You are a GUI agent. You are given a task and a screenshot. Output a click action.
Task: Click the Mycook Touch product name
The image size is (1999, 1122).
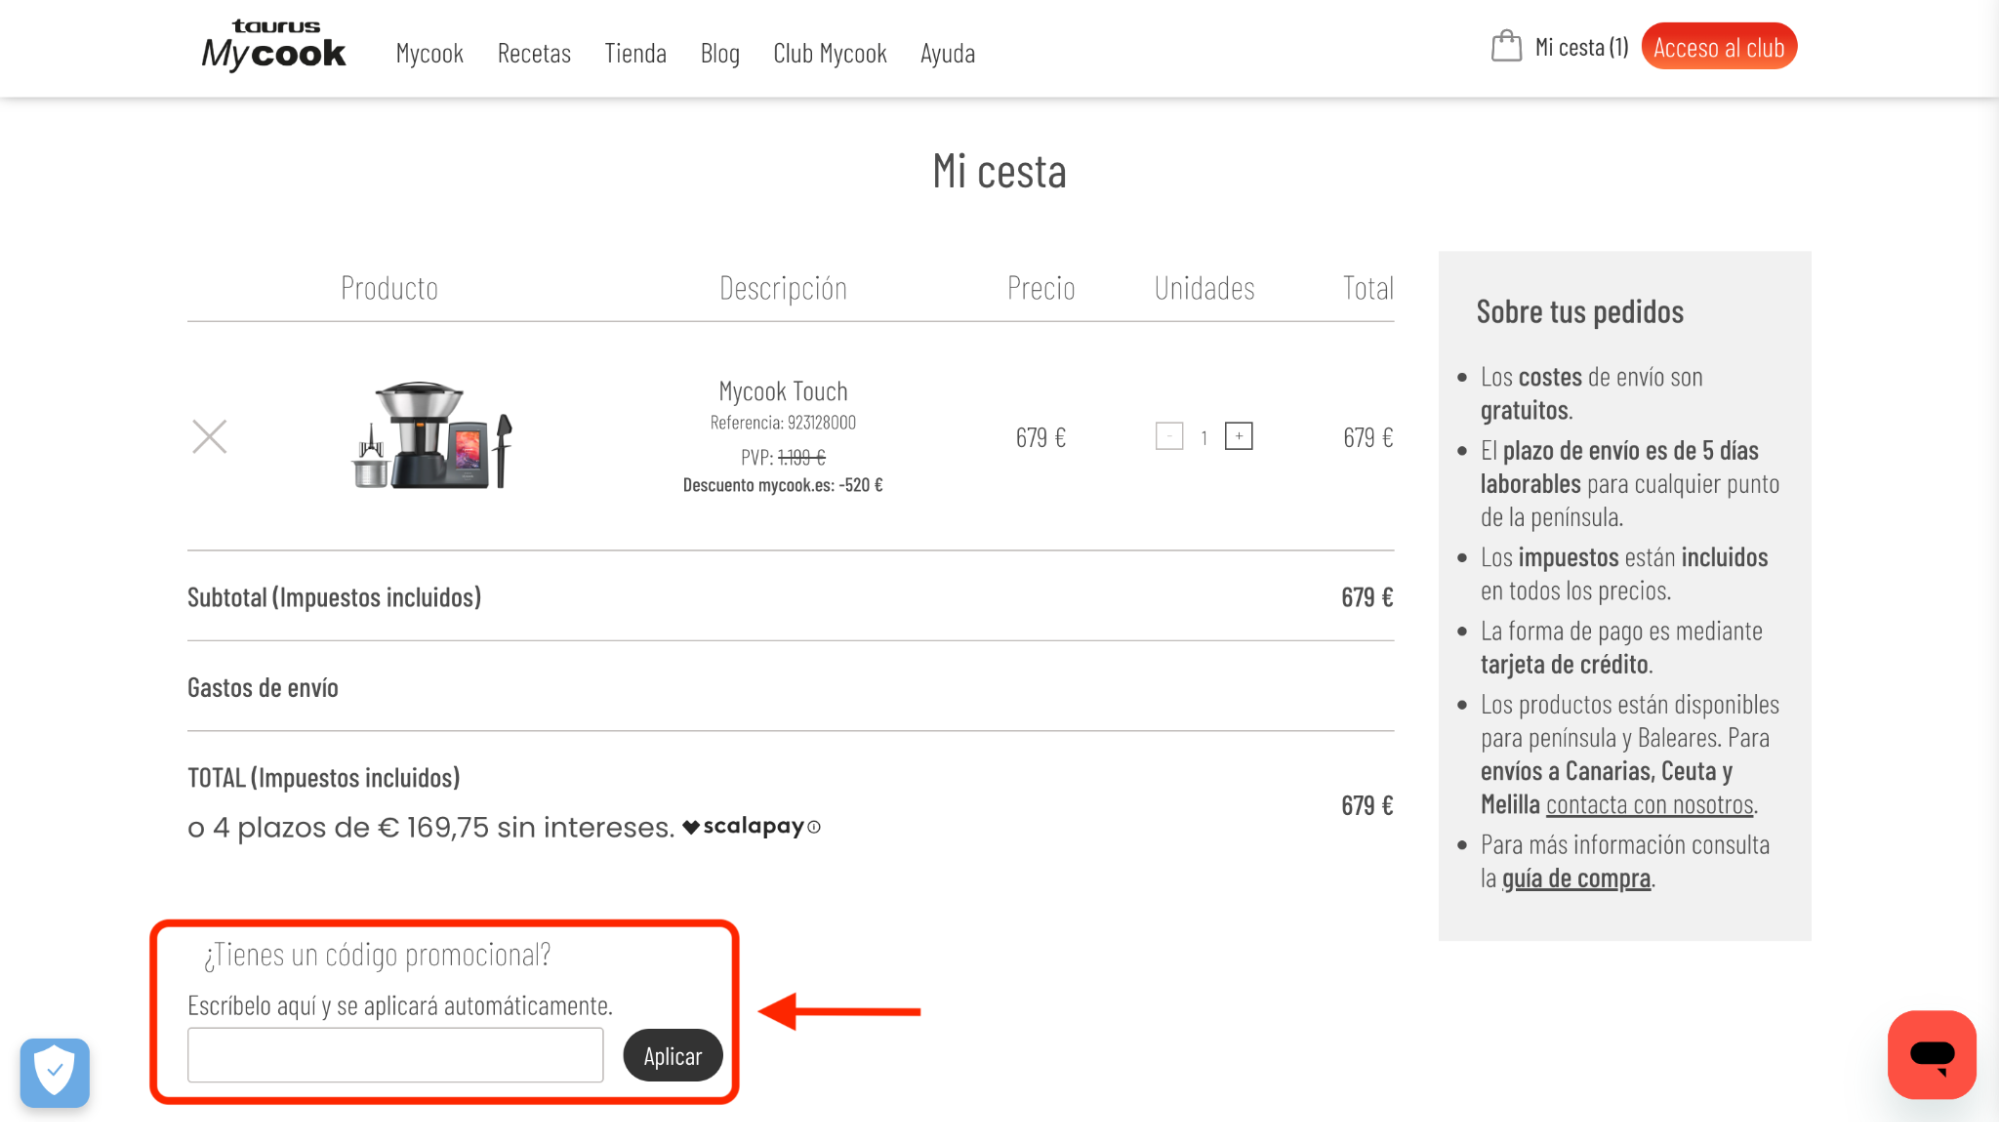783,391
